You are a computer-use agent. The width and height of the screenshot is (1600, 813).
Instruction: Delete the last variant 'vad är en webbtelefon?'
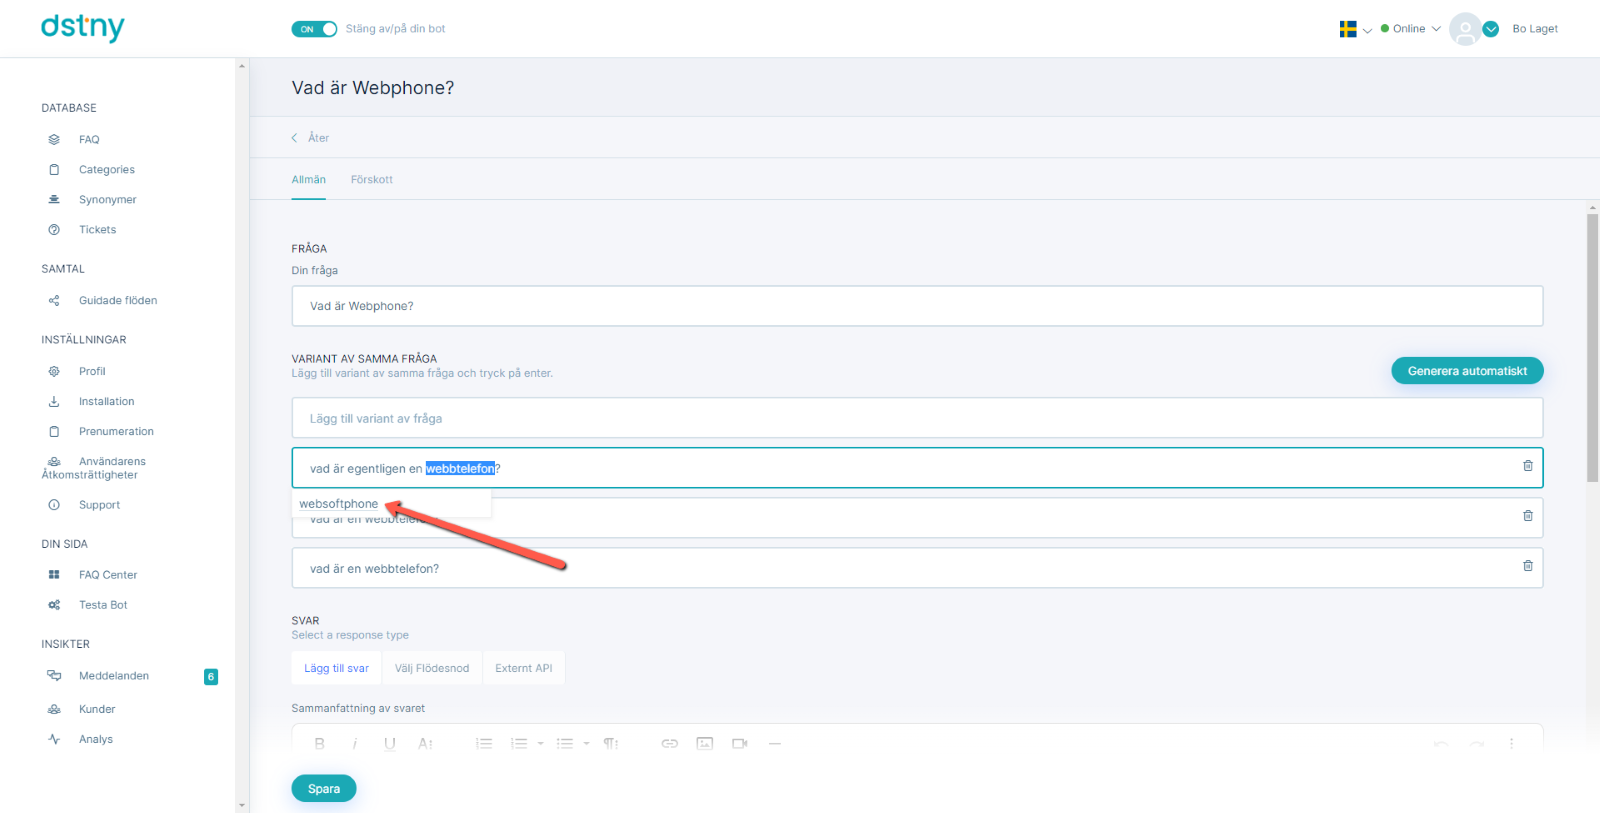point(1527,566)
